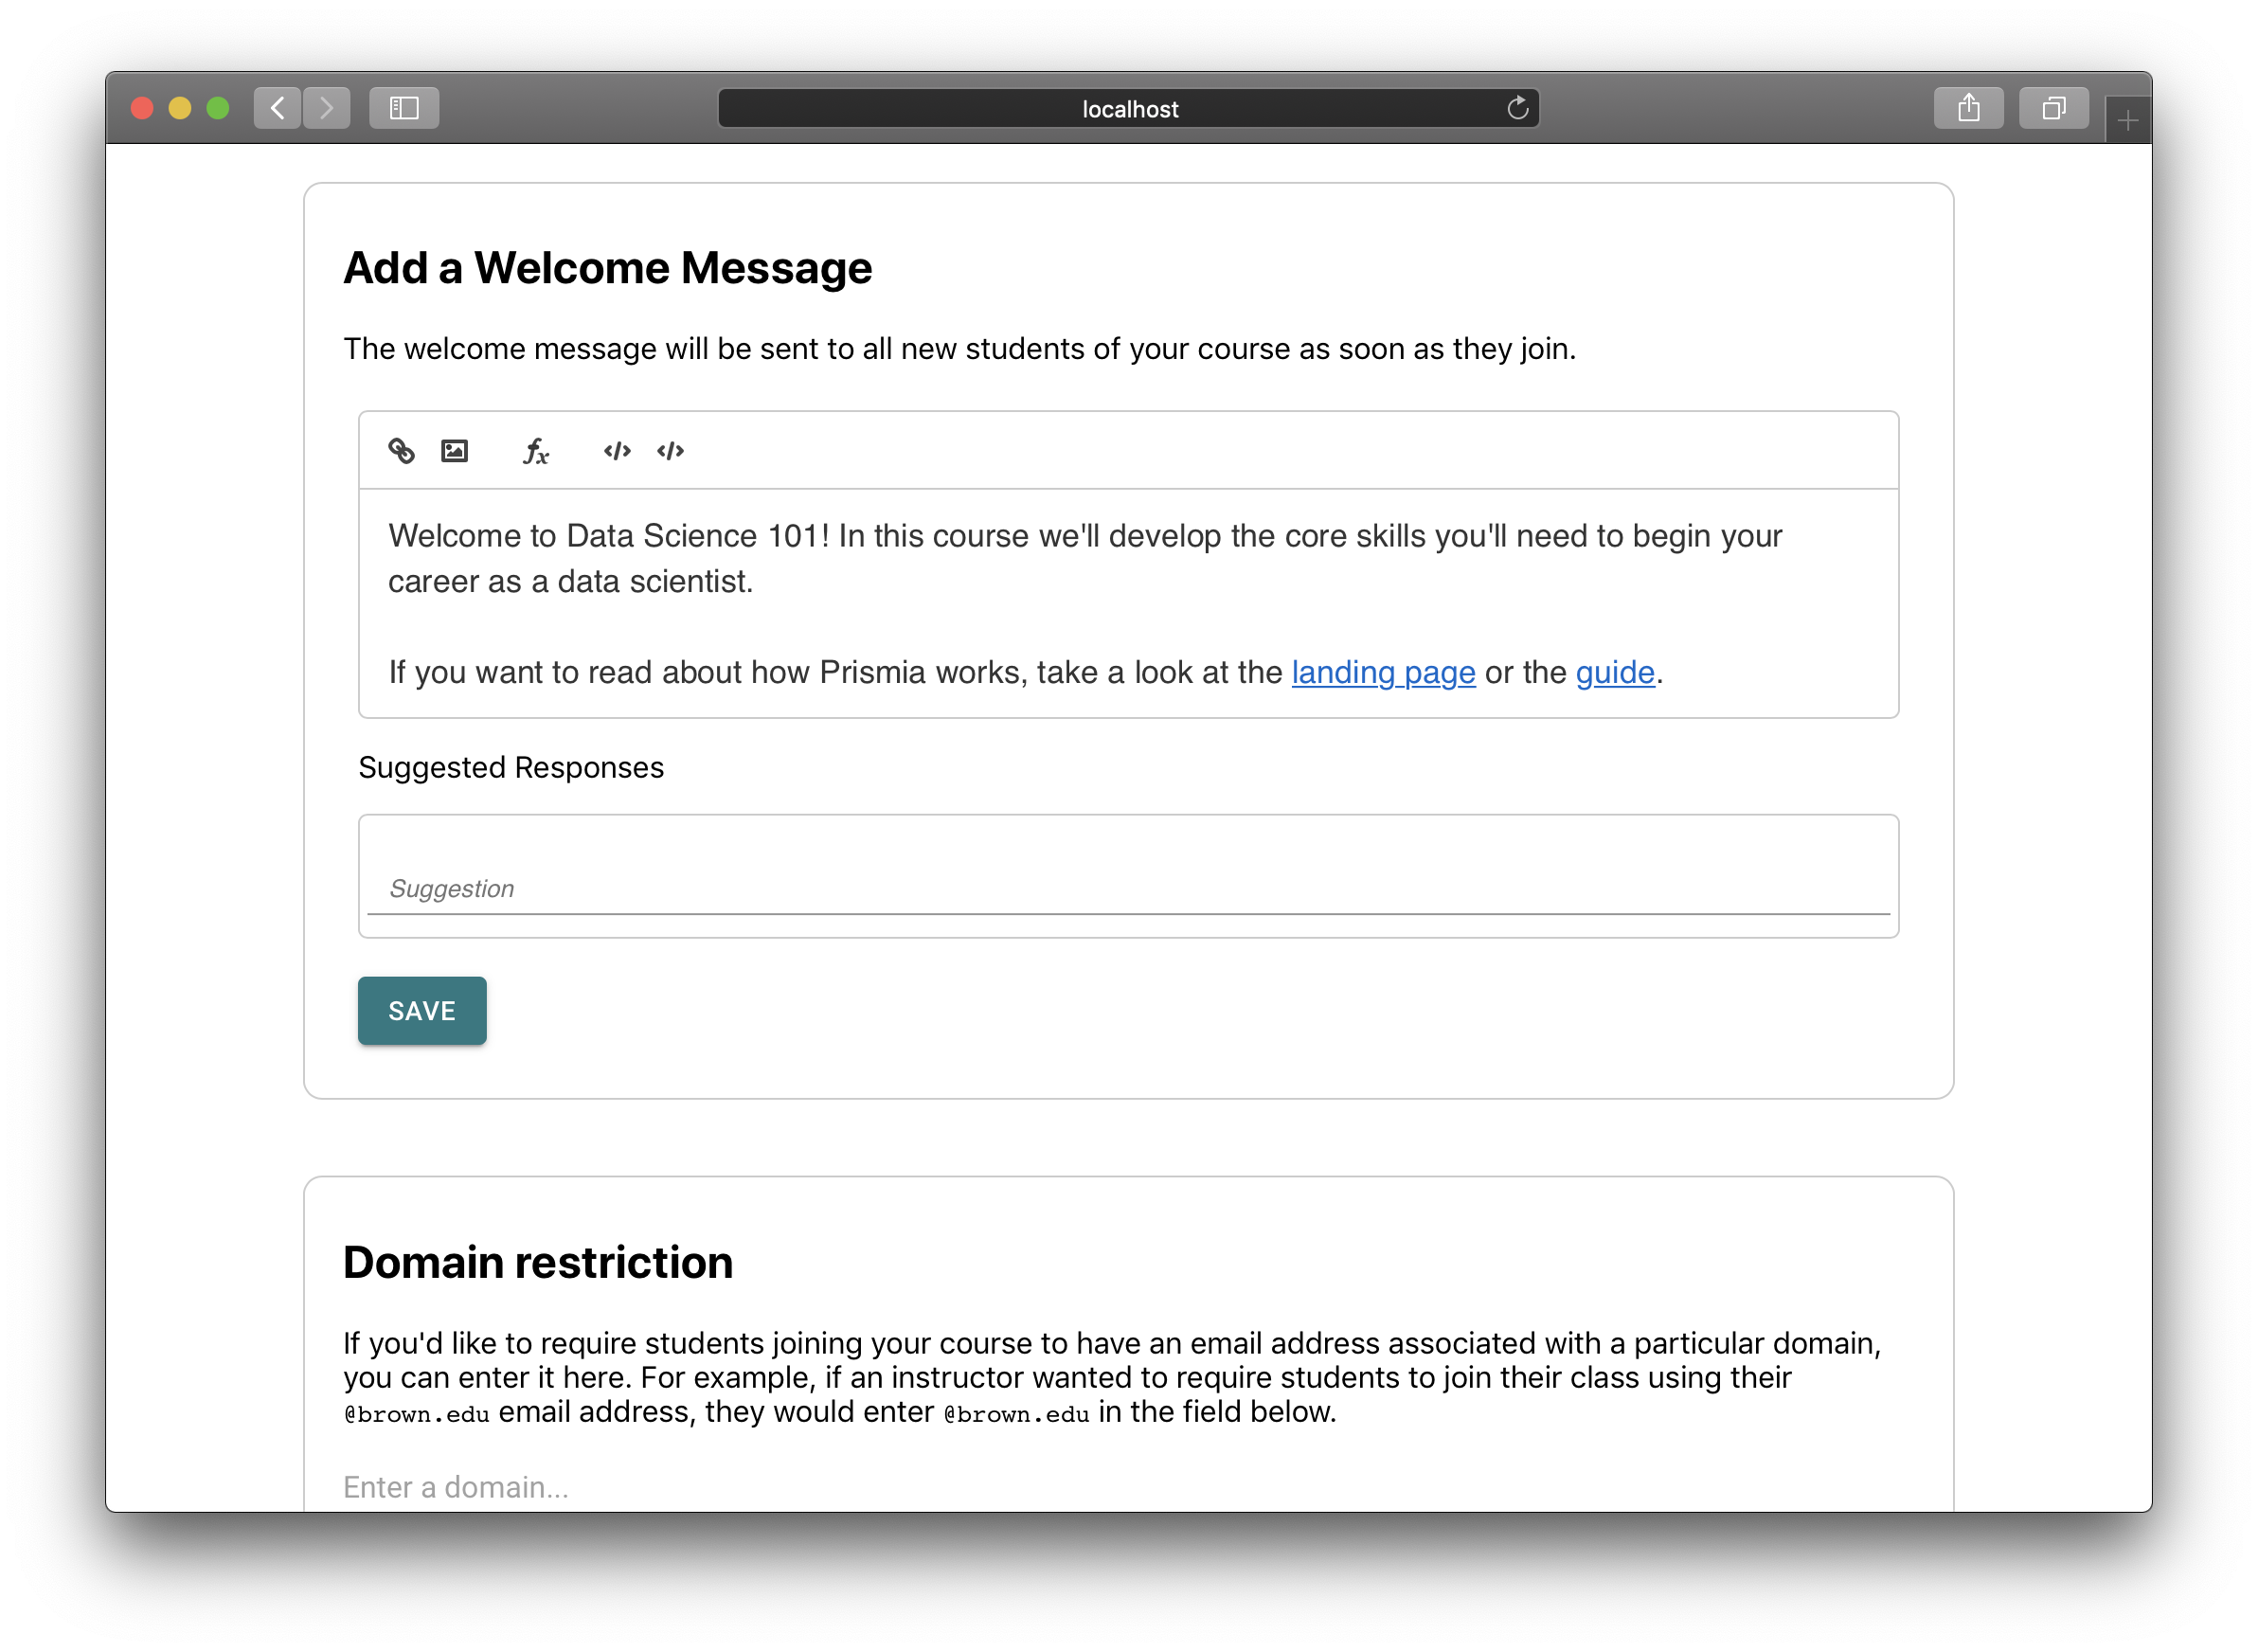Viewport: 2258px width, 1652px height.
Task: Insert a formula using the fx icon
Action: [x=536, y=452]
